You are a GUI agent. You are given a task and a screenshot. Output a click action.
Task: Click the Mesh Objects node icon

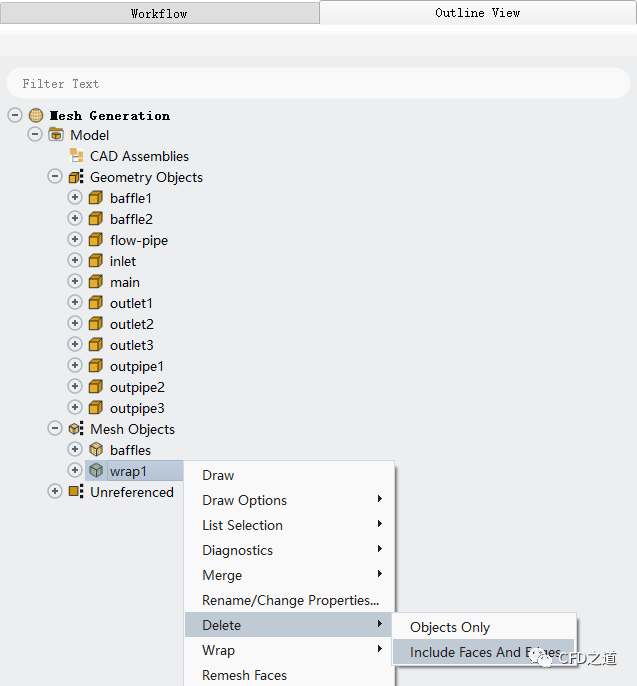coord(76,429)
